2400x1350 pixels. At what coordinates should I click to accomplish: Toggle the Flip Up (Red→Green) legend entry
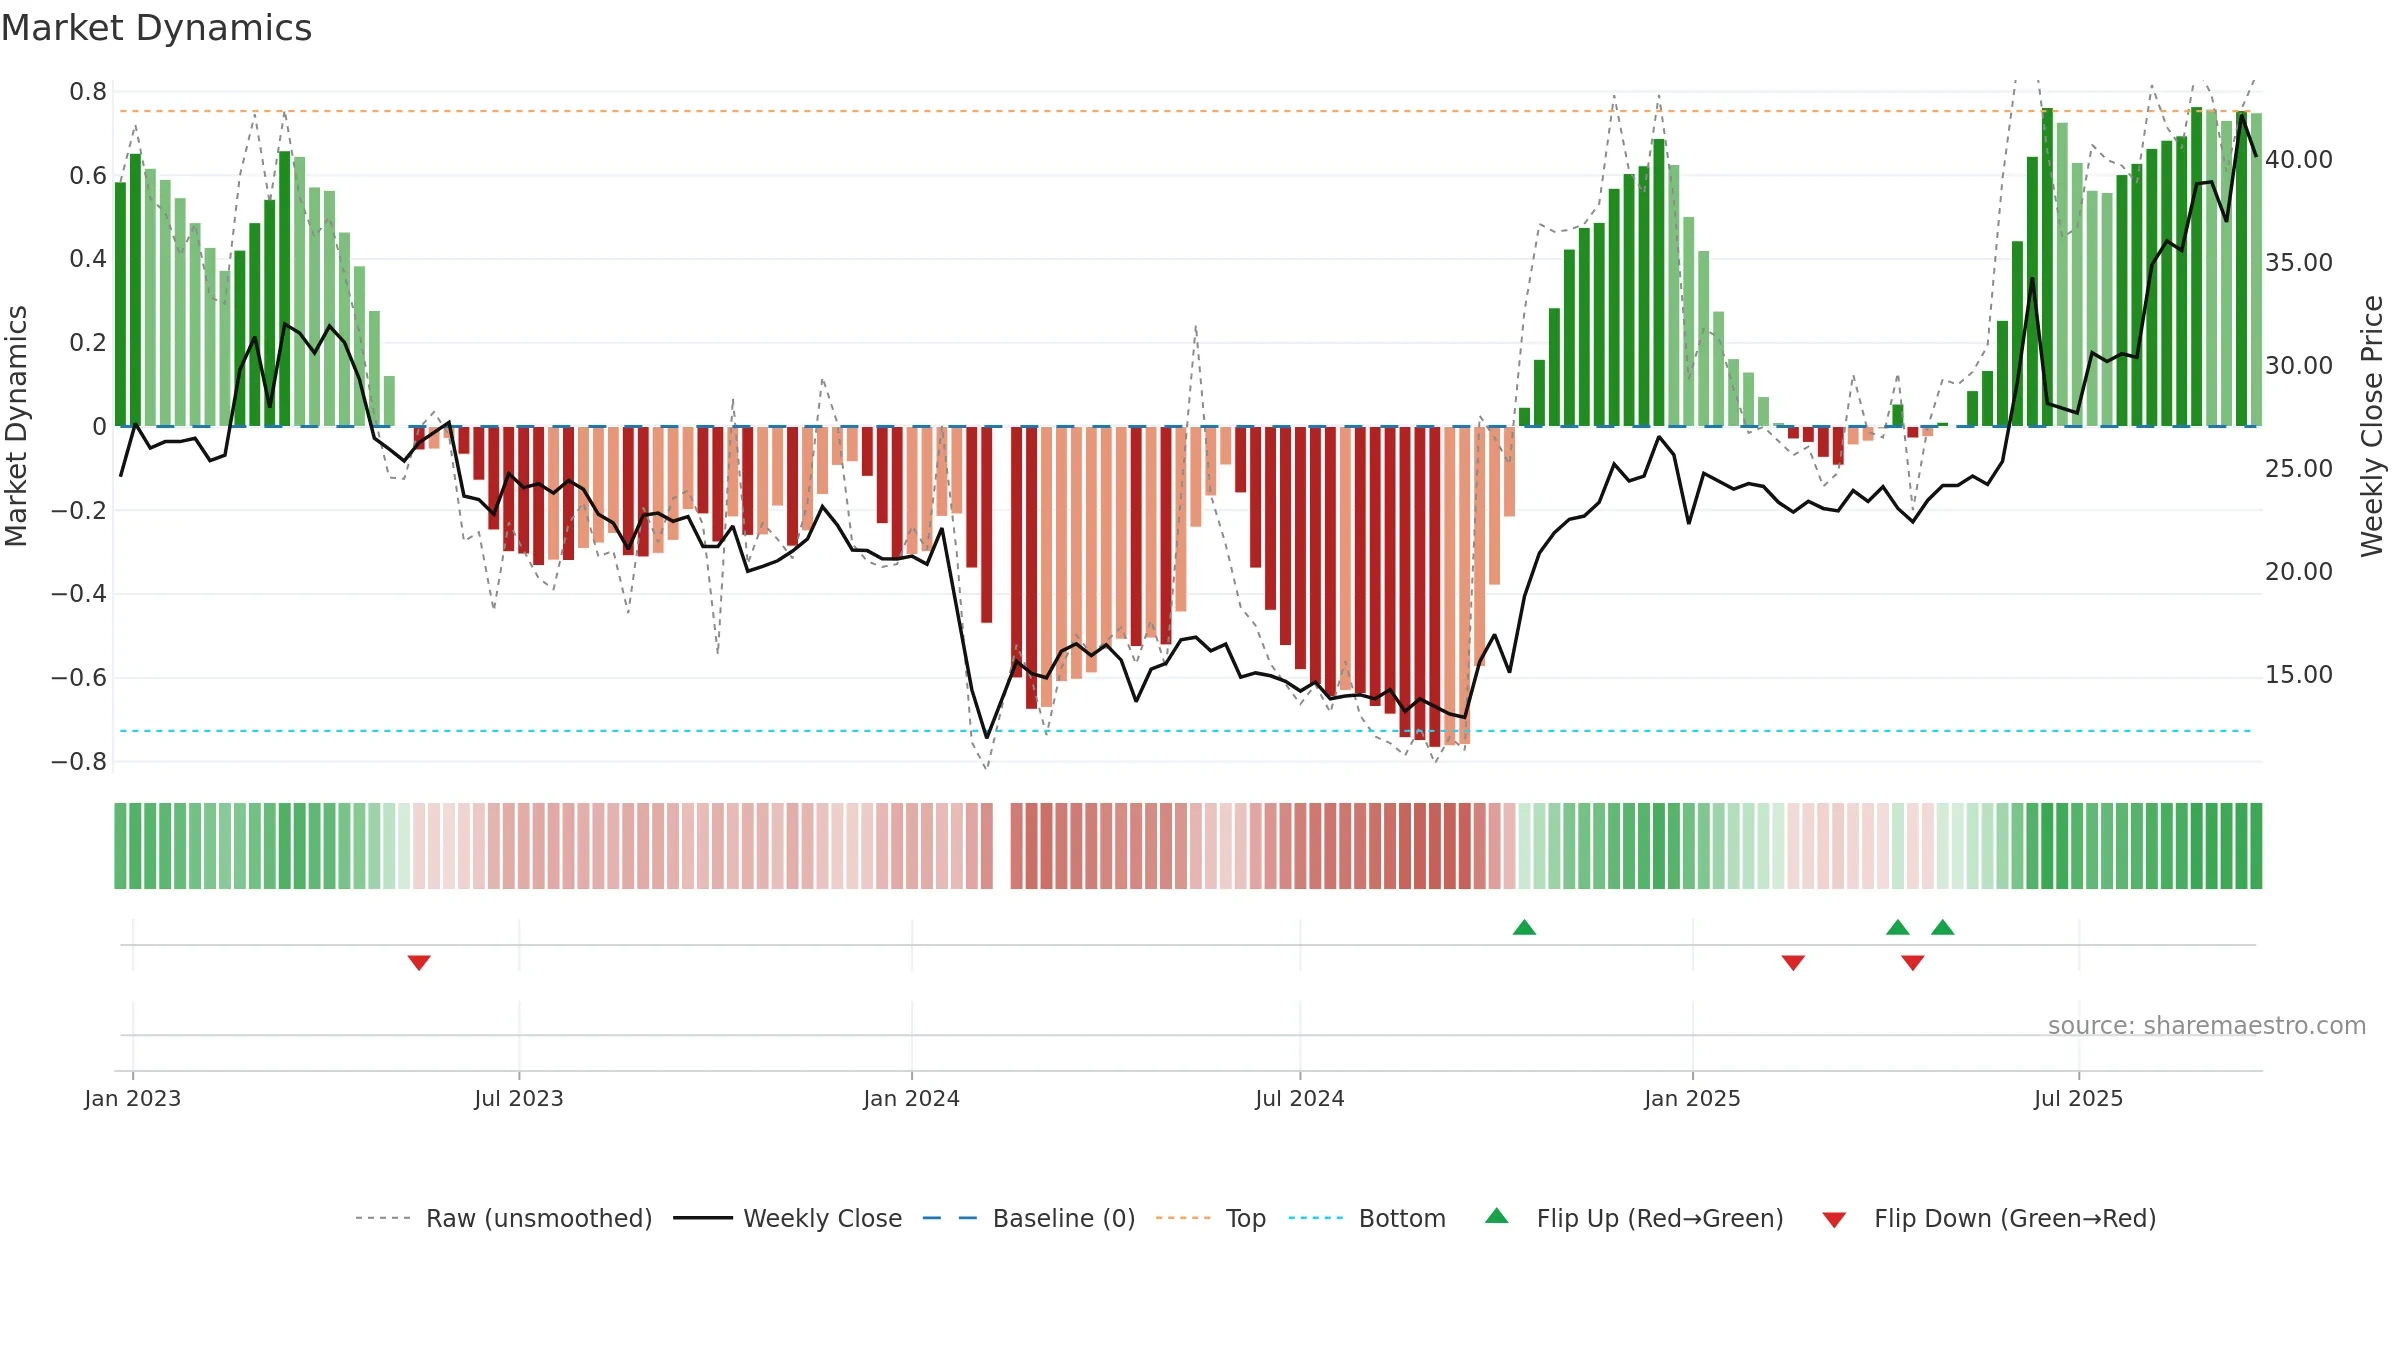pos(1635,1218)
